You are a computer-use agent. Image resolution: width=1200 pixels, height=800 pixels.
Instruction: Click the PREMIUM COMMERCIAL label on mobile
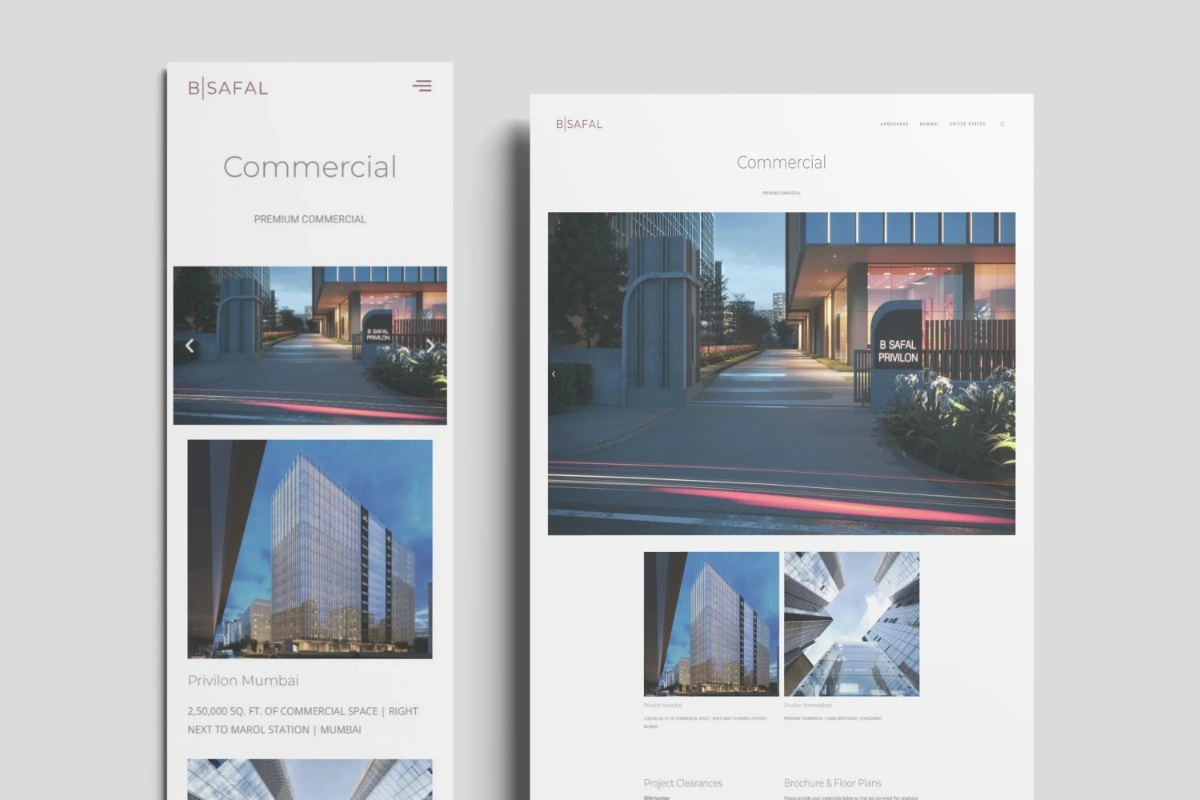pyautogui.click(x=310, y=219)
